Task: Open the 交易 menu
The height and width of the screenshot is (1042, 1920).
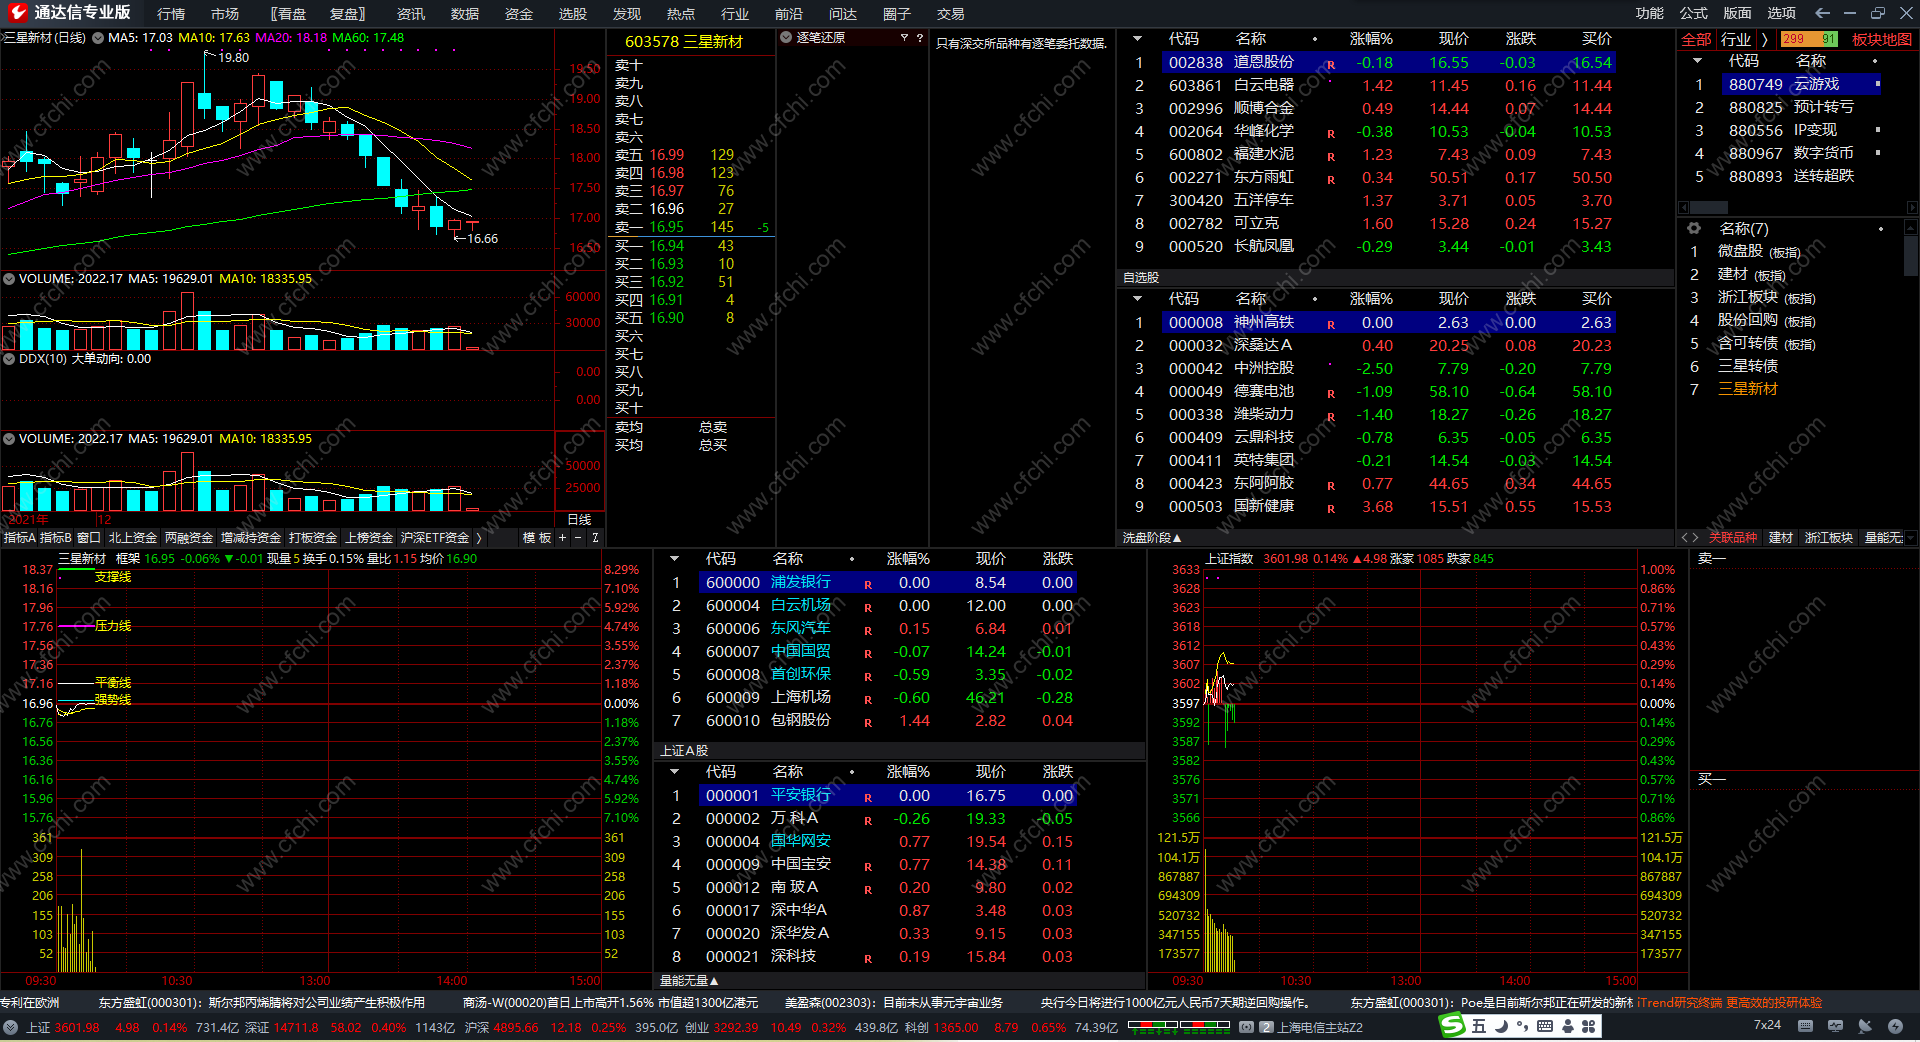Action: (x=951, y=14)
